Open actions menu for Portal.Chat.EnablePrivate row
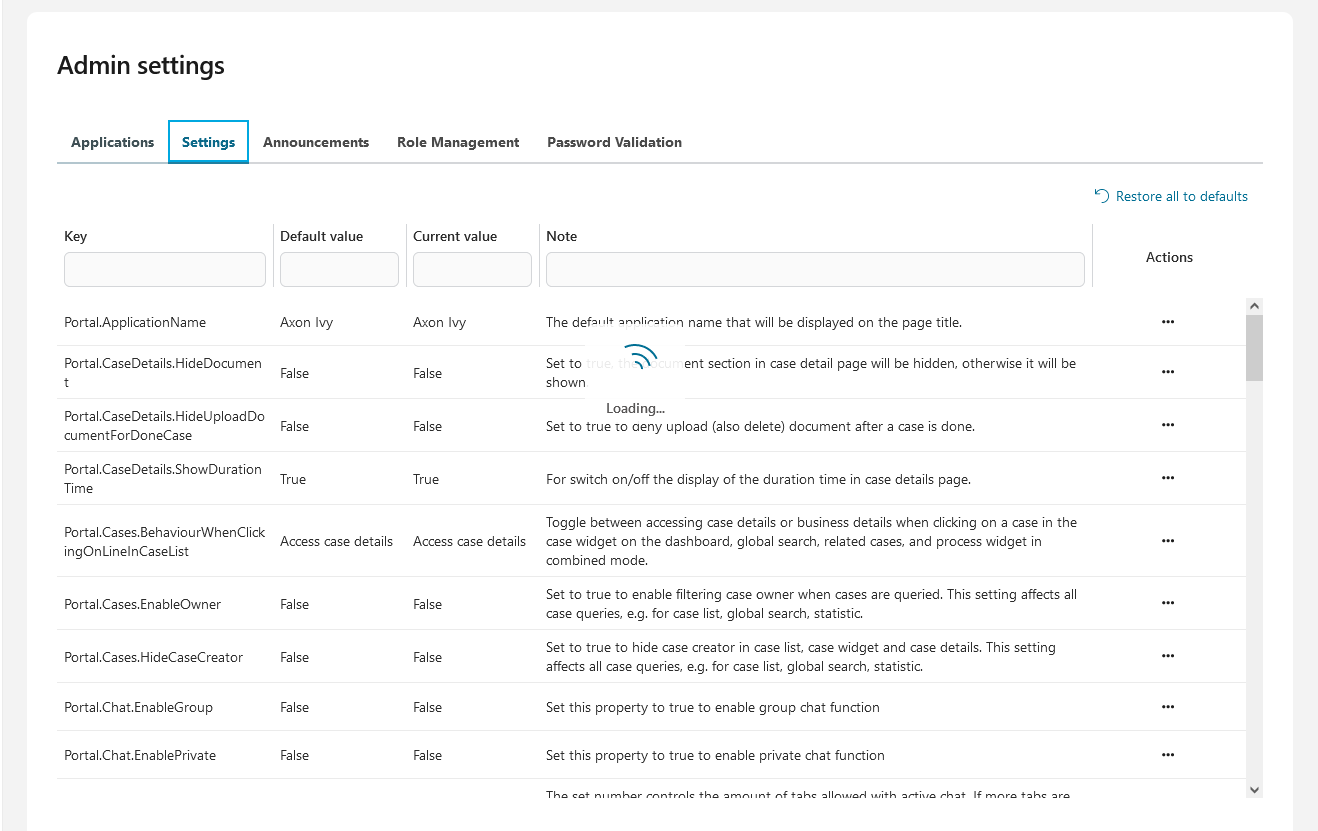This screenshot has height=831, width=1318. click(x=1167, y=755)
